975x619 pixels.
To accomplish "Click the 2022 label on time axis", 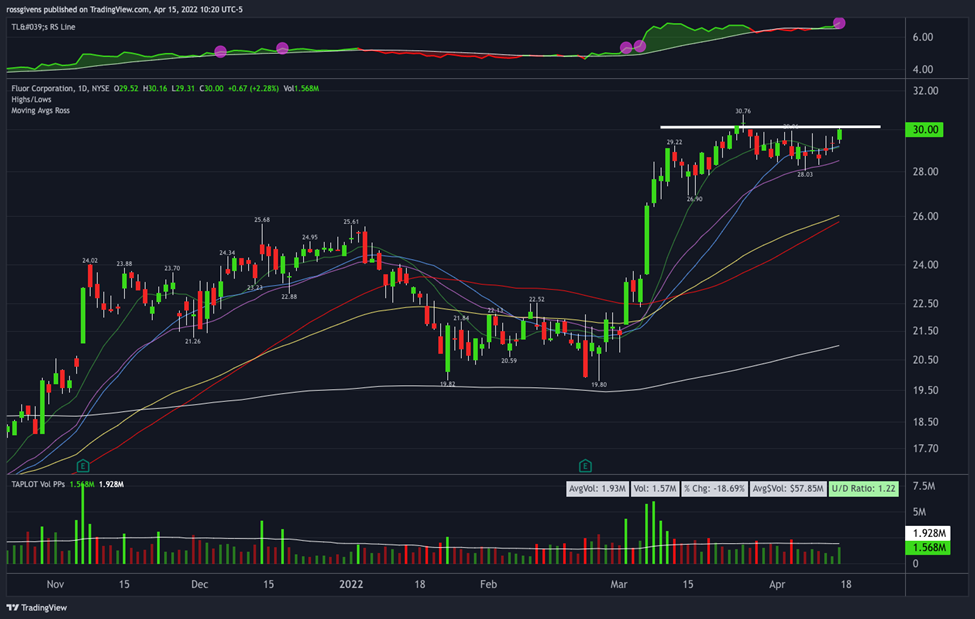I will tap(351, 584).
